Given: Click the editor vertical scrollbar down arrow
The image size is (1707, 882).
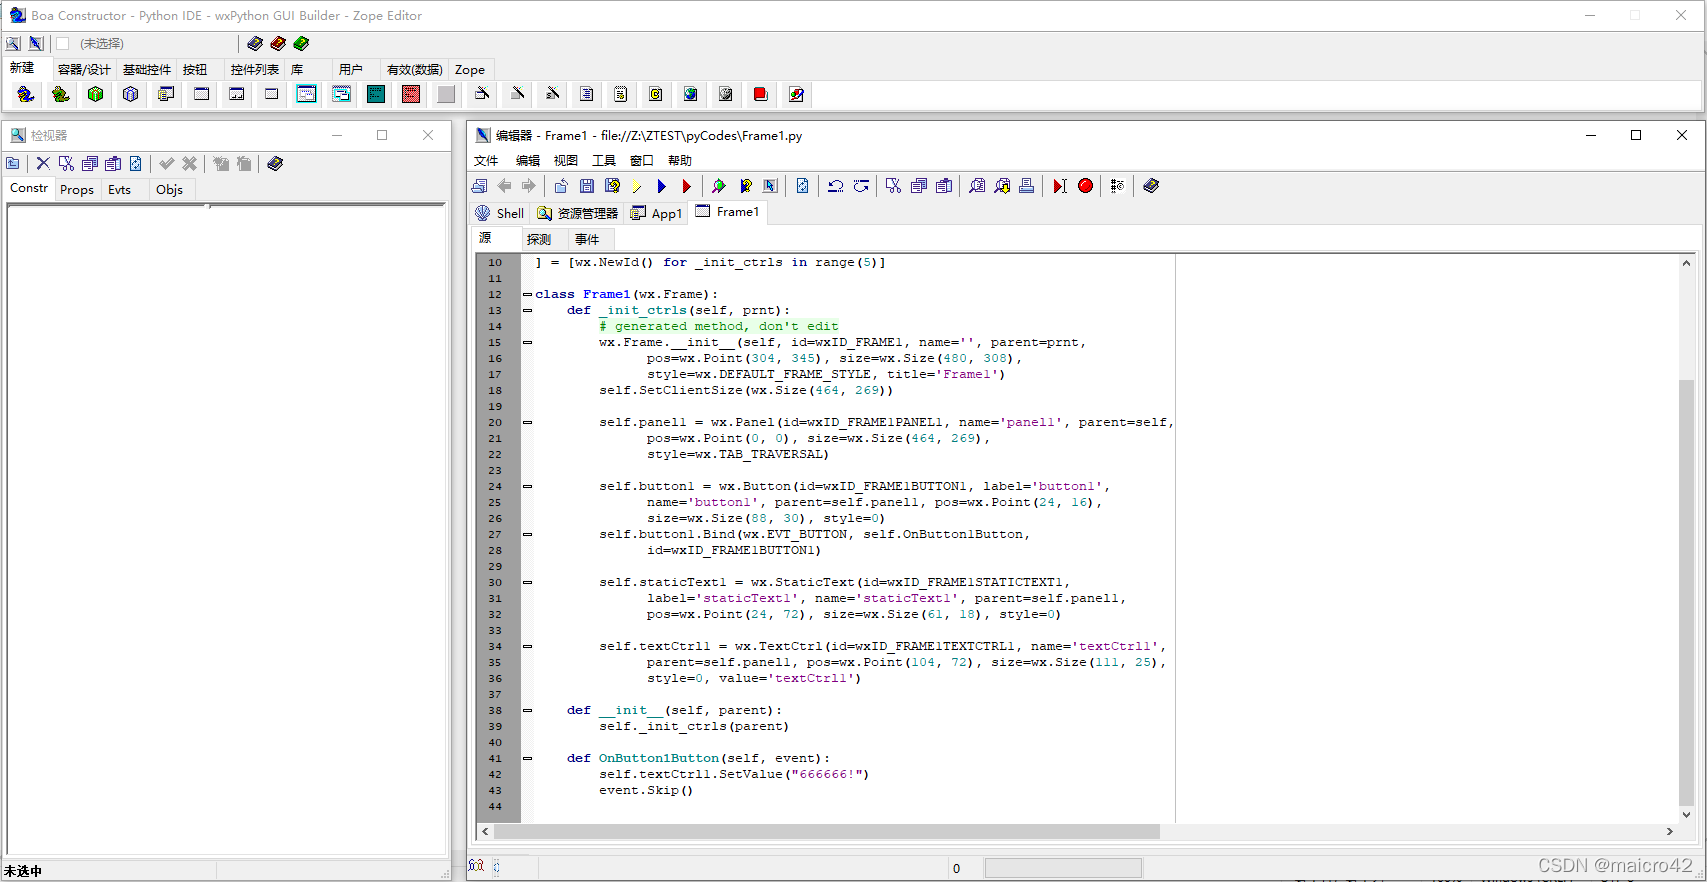Looking at the screenshot, I should tap(1686, 814).
